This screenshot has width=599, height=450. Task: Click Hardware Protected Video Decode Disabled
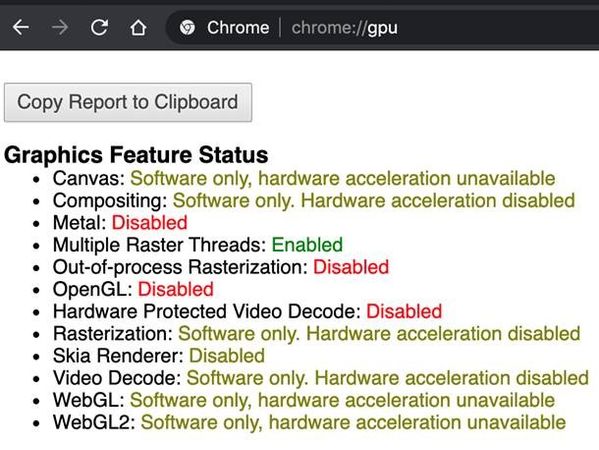point(404,311)
